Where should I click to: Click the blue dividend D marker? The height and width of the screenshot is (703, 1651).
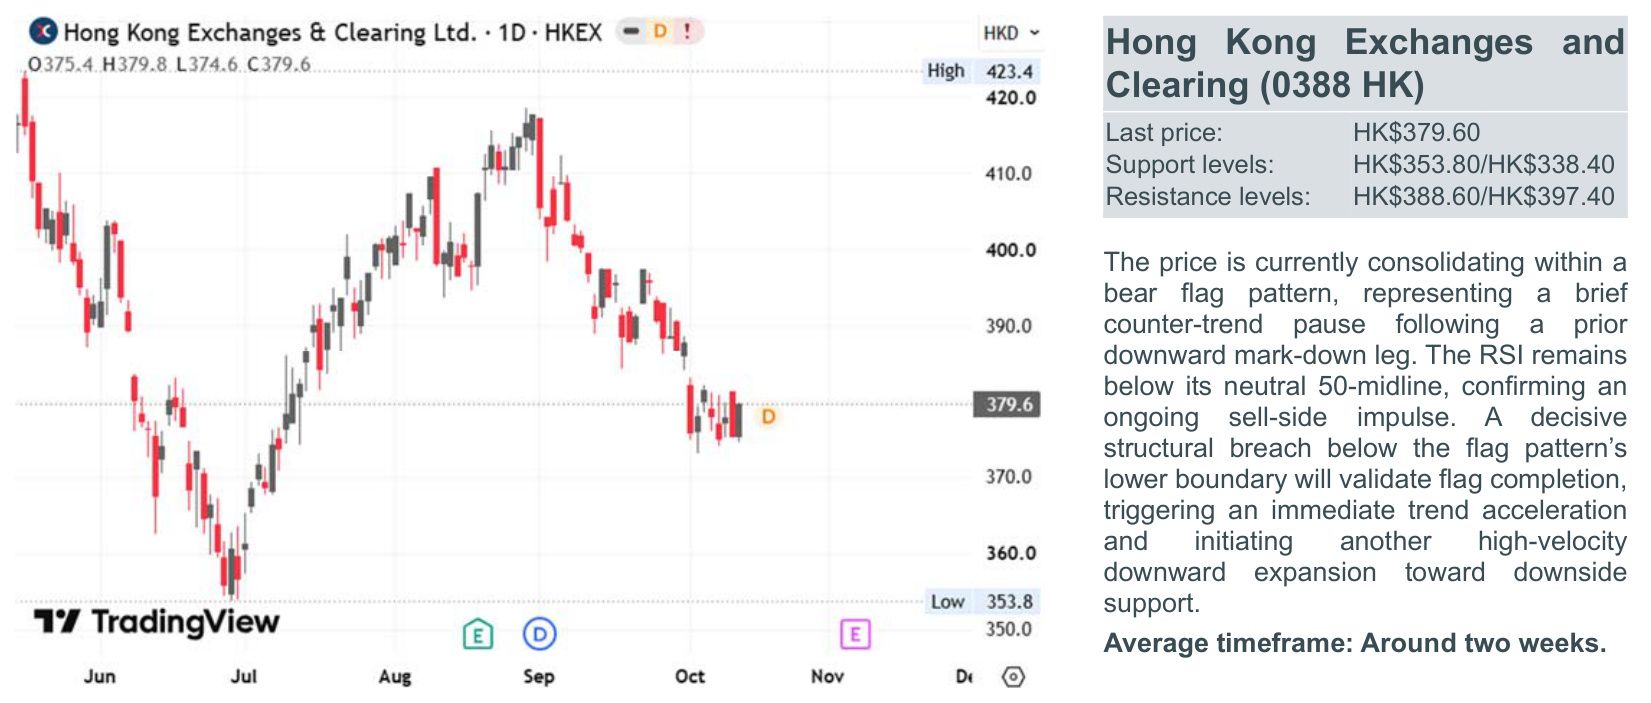pos(540,634)
